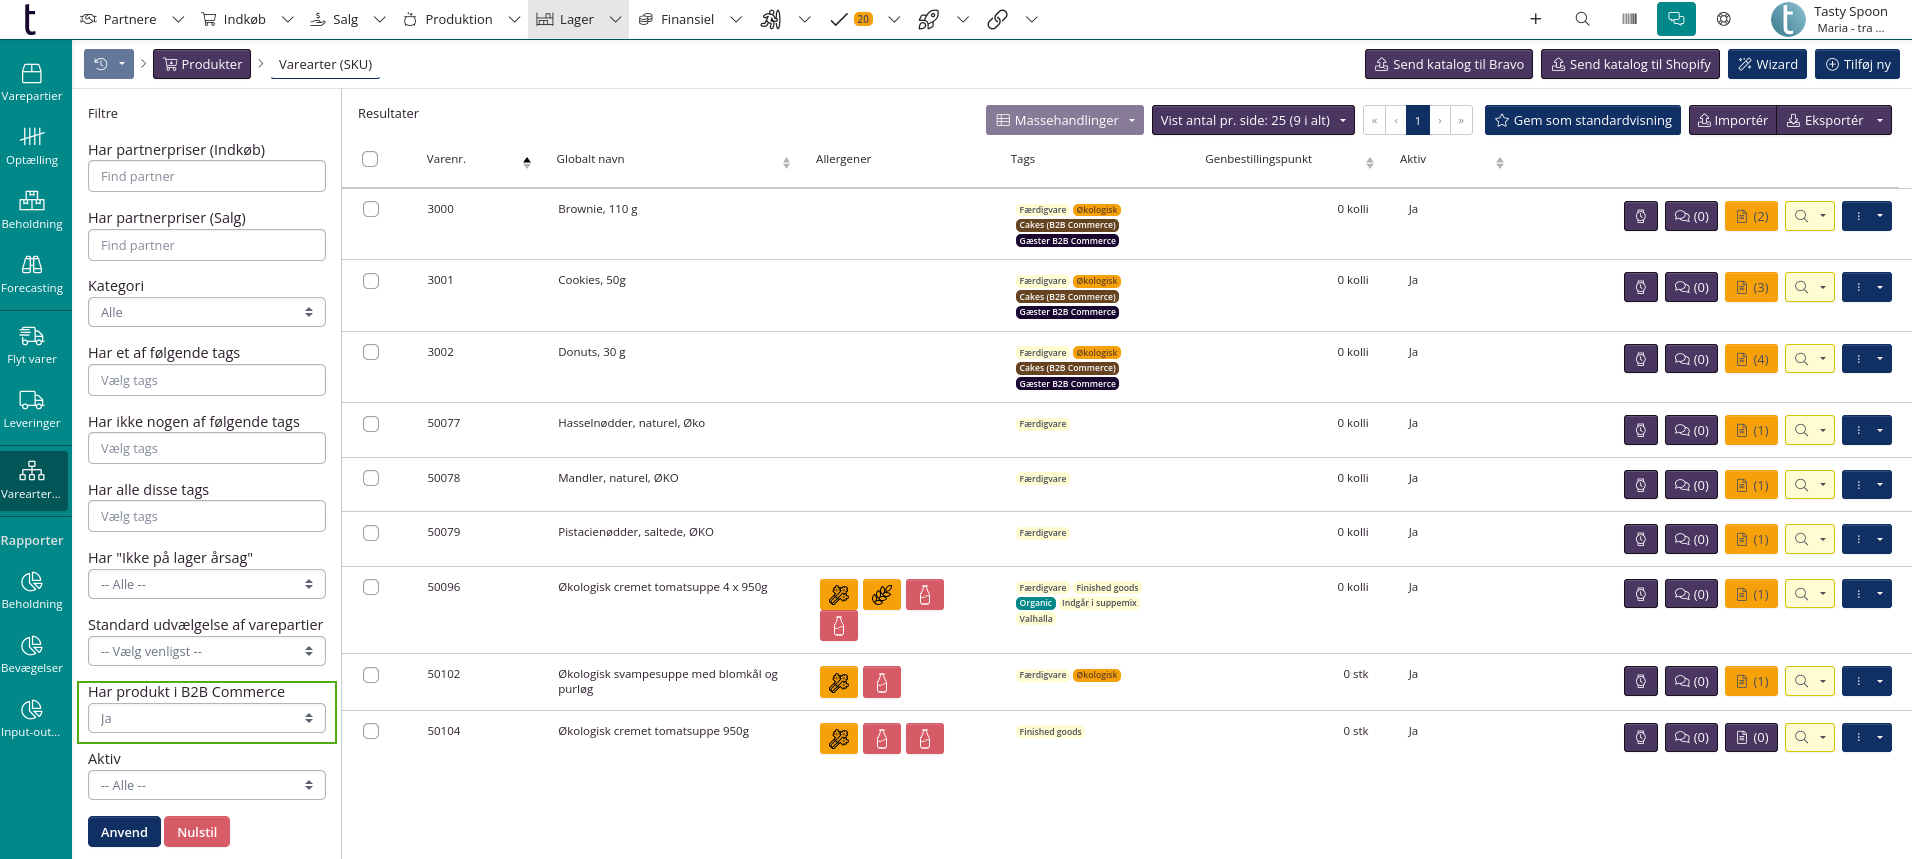
Task: Open Flyt varer truck icon
Action: (x=32, y=345)
